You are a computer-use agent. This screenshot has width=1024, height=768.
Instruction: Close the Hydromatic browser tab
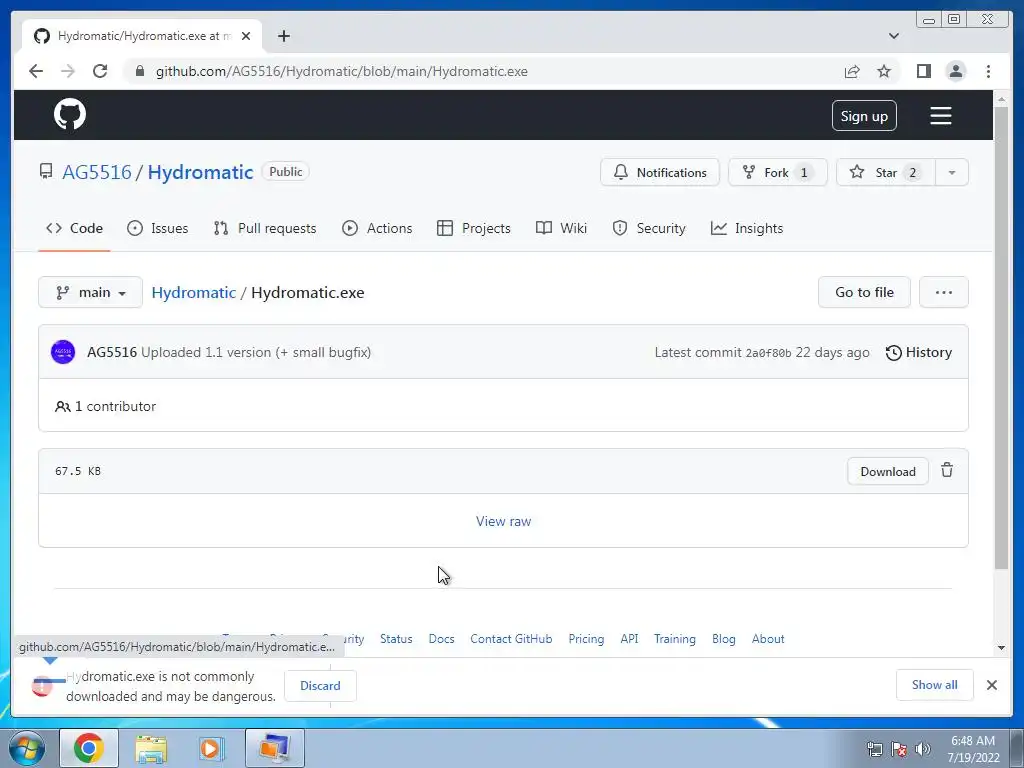click(246, 36)
